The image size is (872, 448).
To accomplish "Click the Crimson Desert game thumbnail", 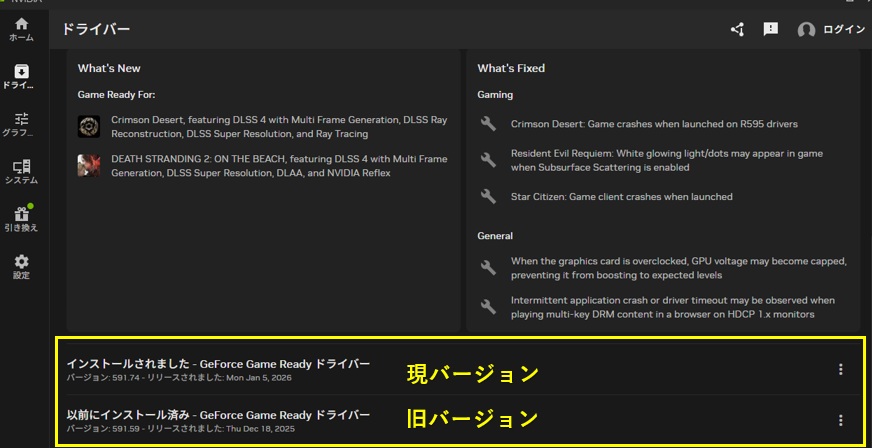I will point(89,126).
